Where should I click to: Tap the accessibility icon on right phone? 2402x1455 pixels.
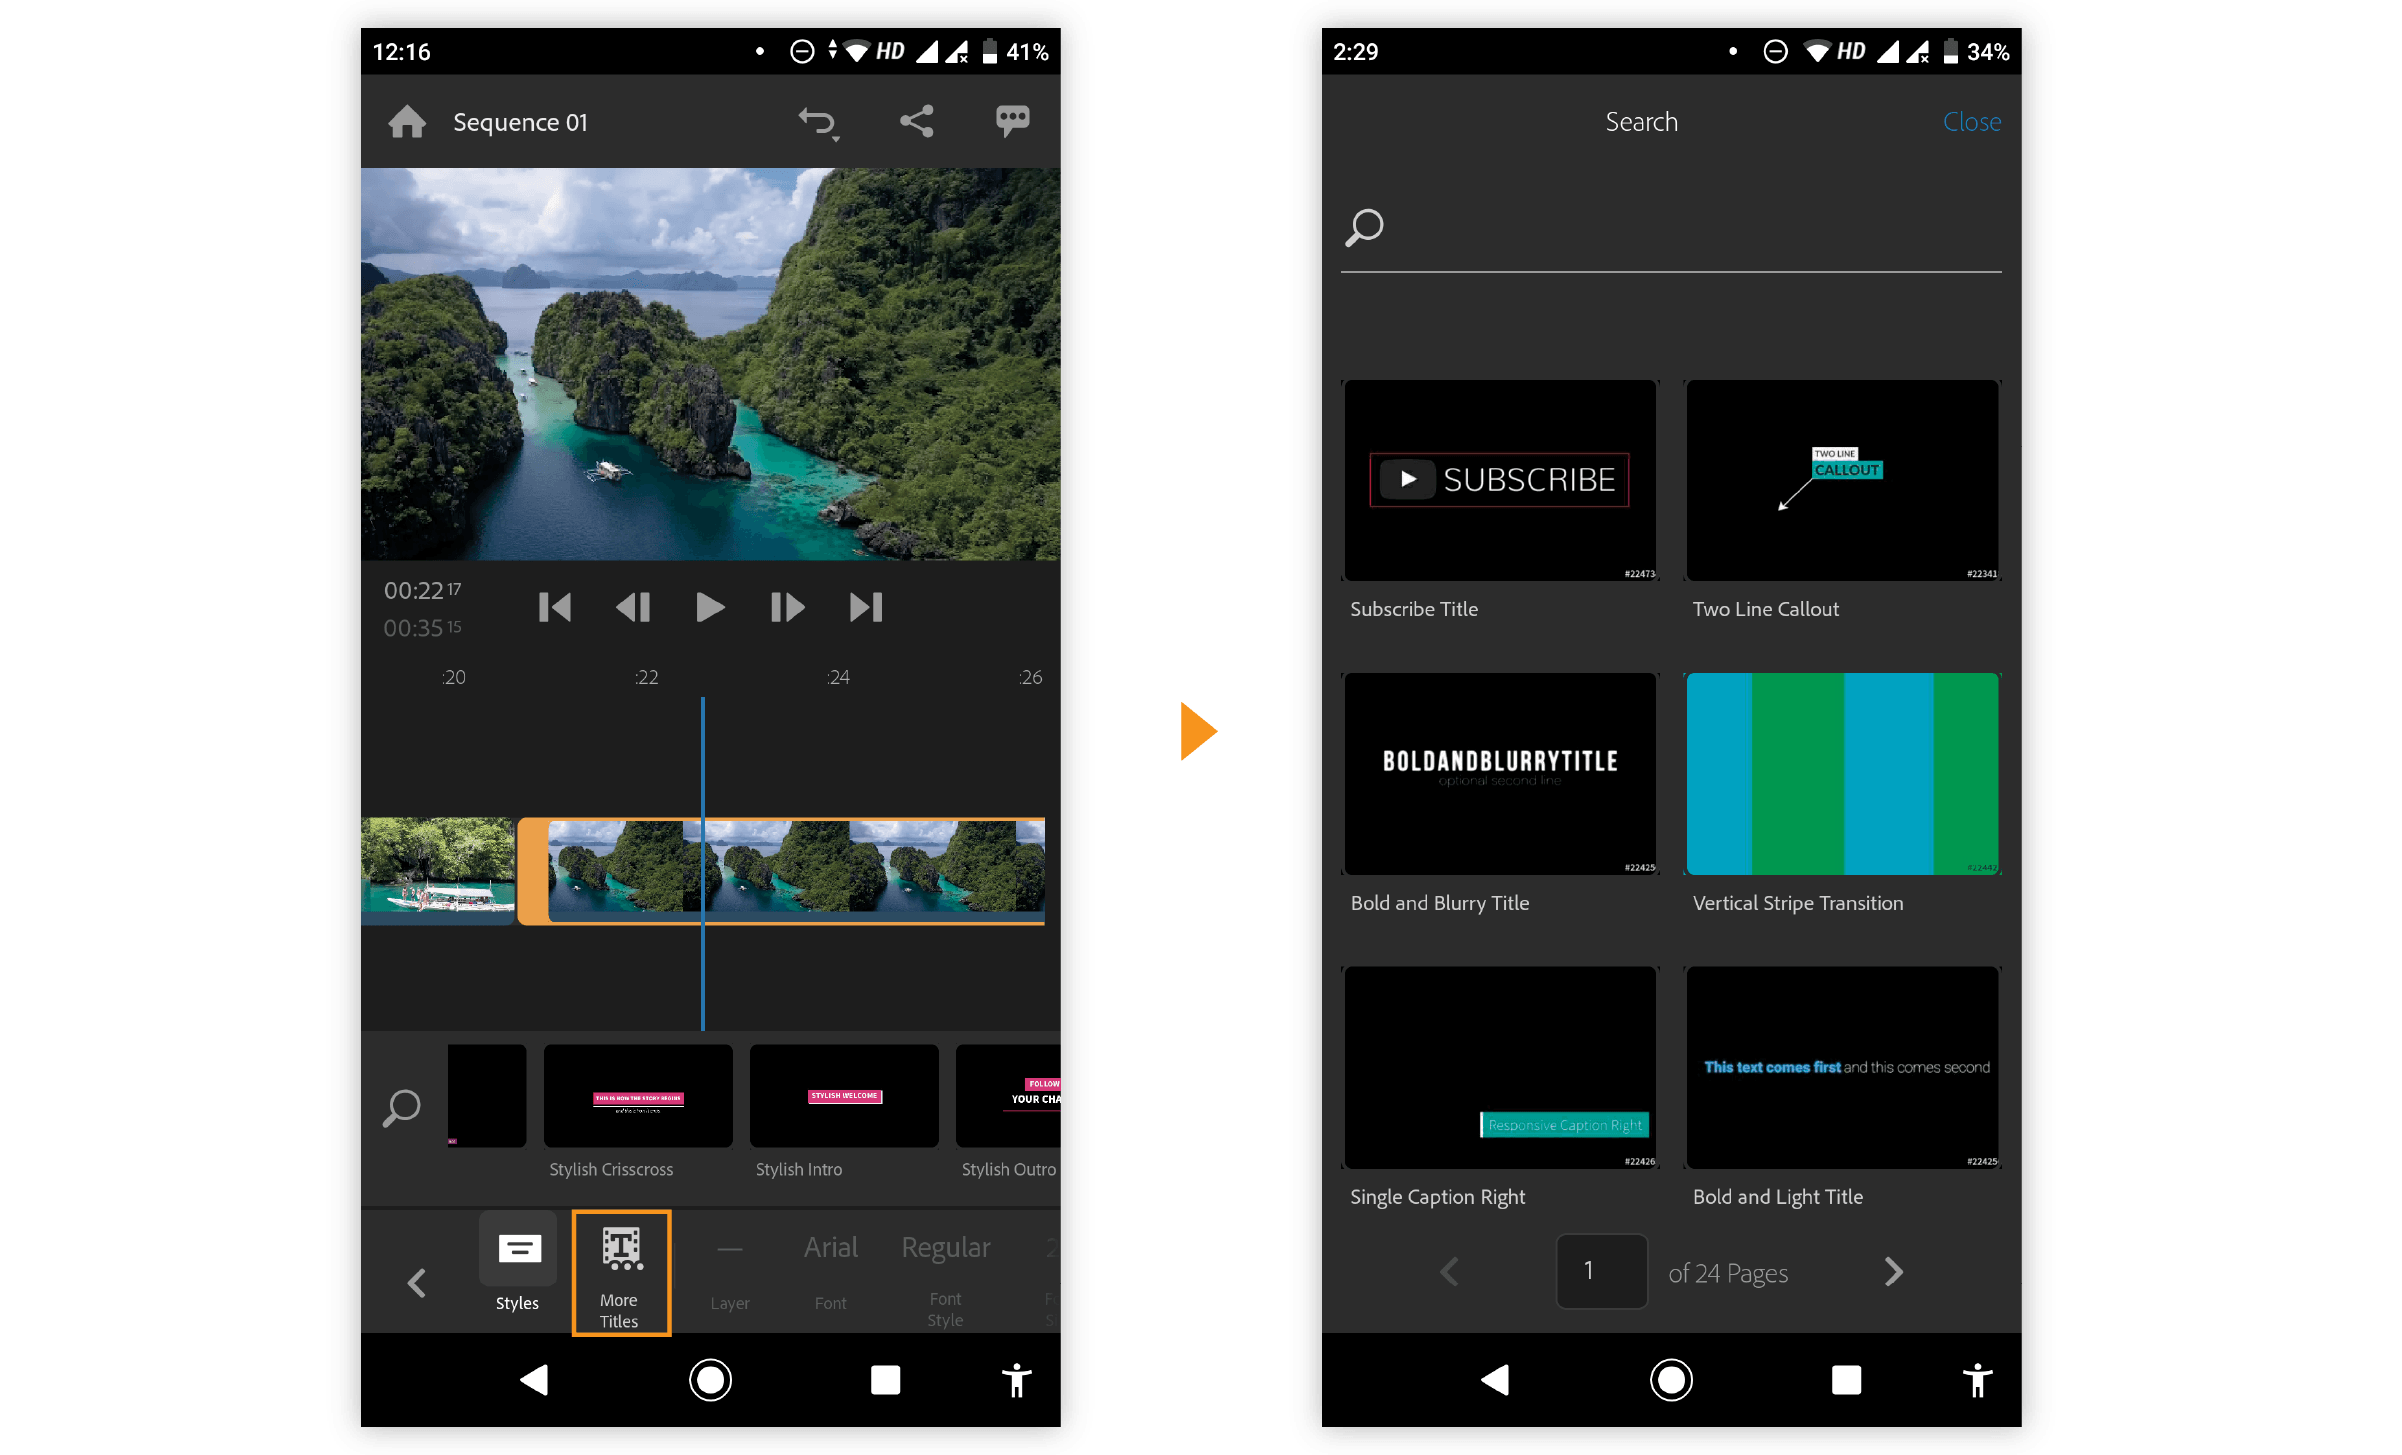pyautogui.click(x=1977, y=1380)
